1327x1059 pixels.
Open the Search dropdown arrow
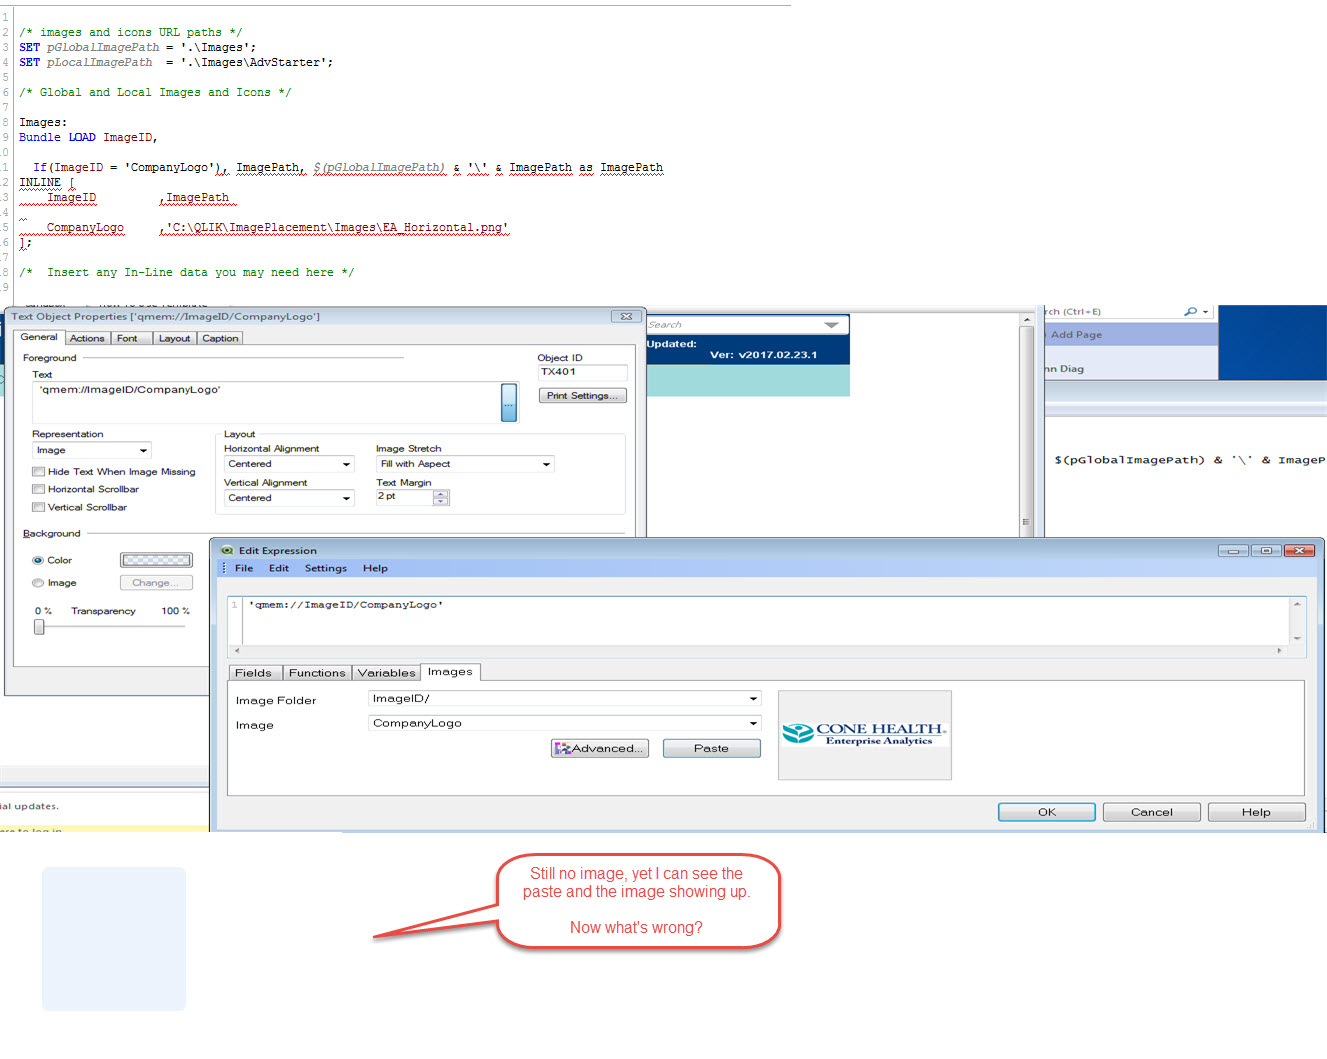tap(831, 325)
